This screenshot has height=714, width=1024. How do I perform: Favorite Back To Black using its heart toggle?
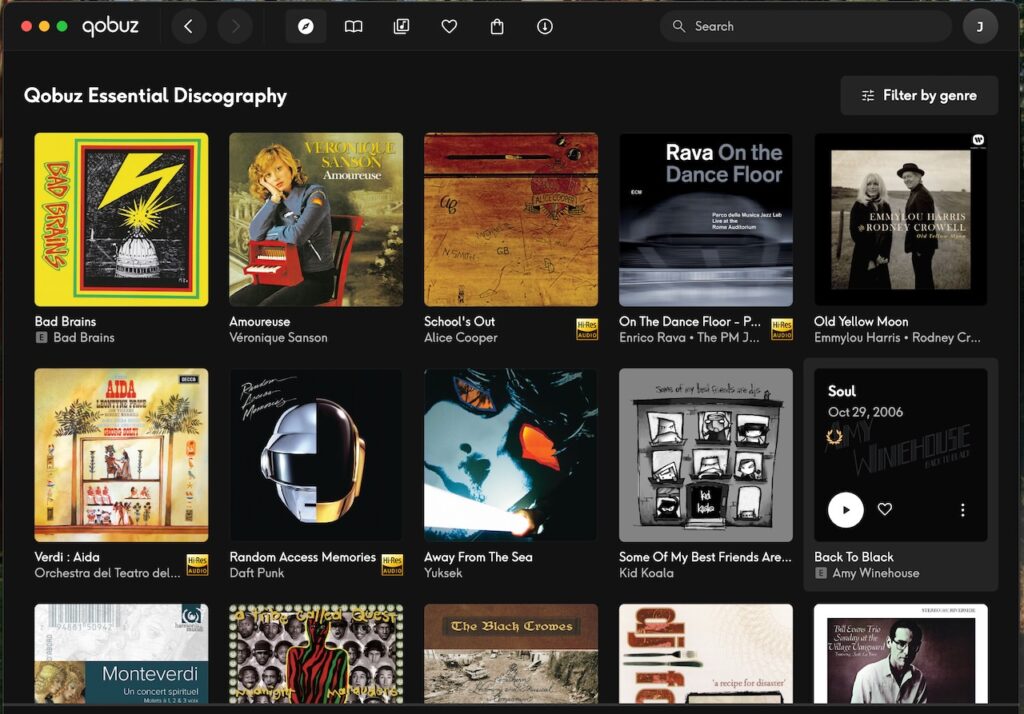pyautogui.click(x=884, y=509)
